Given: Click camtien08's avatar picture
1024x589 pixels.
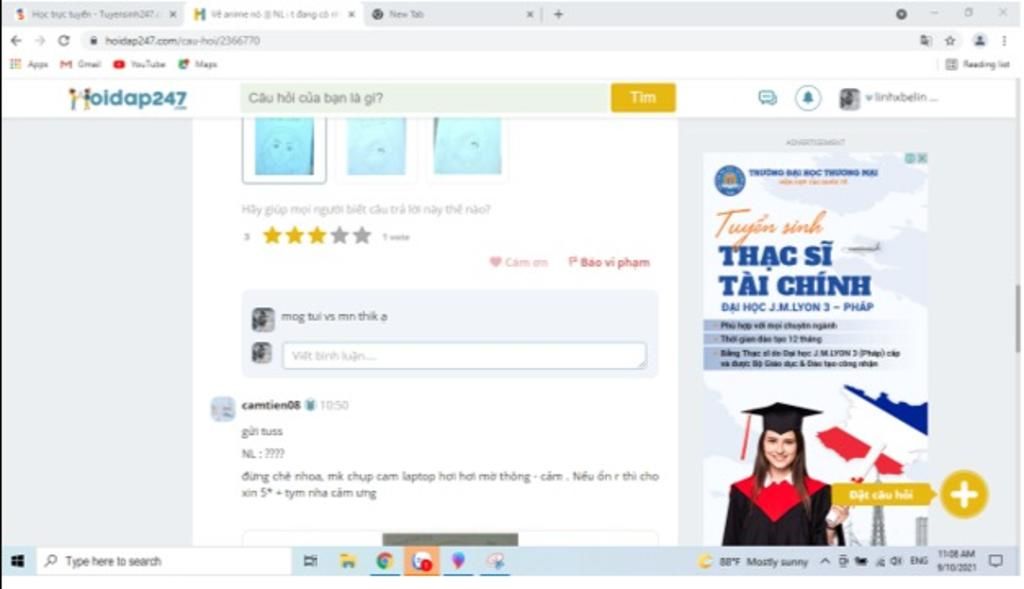Looking at the screenshot, I should [x=223, y=409].
